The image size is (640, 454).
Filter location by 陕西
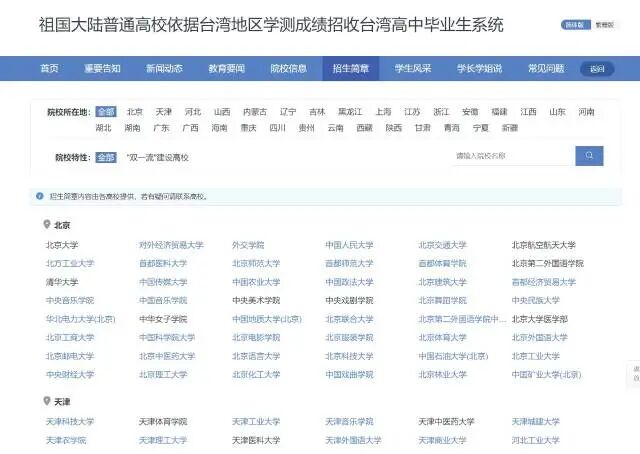point(393,128)
